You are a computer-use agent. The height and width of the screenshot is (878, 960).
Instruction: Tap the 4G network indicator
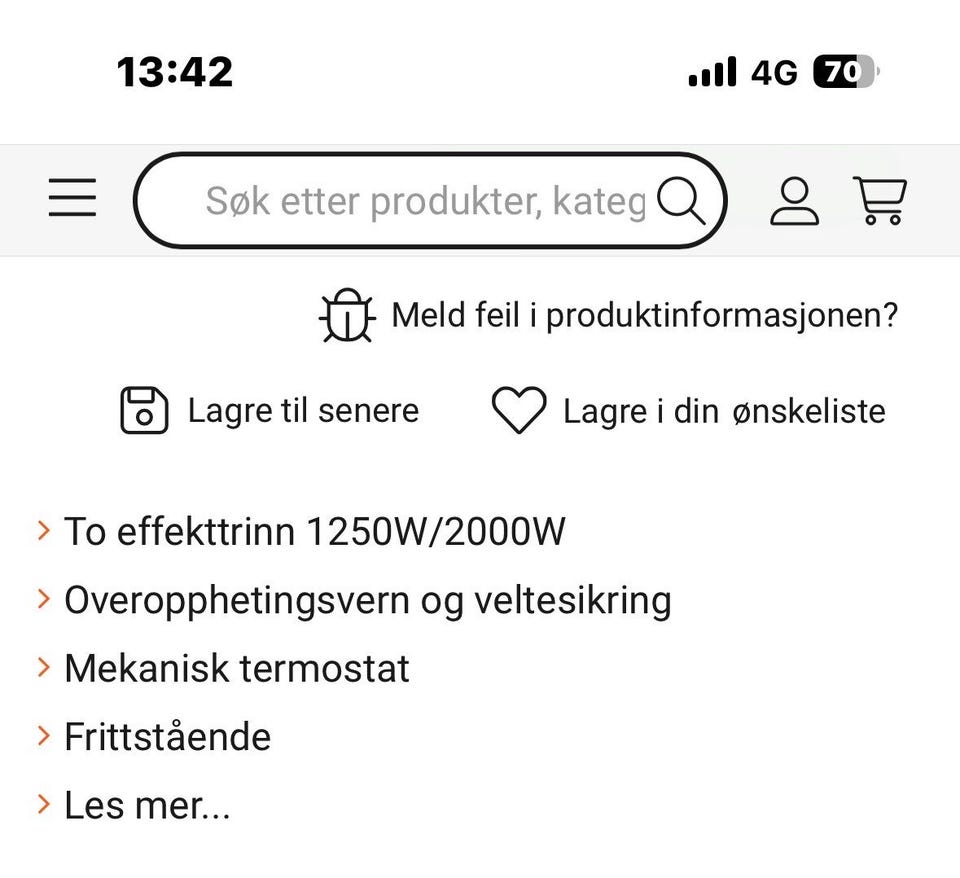(774, 73)
